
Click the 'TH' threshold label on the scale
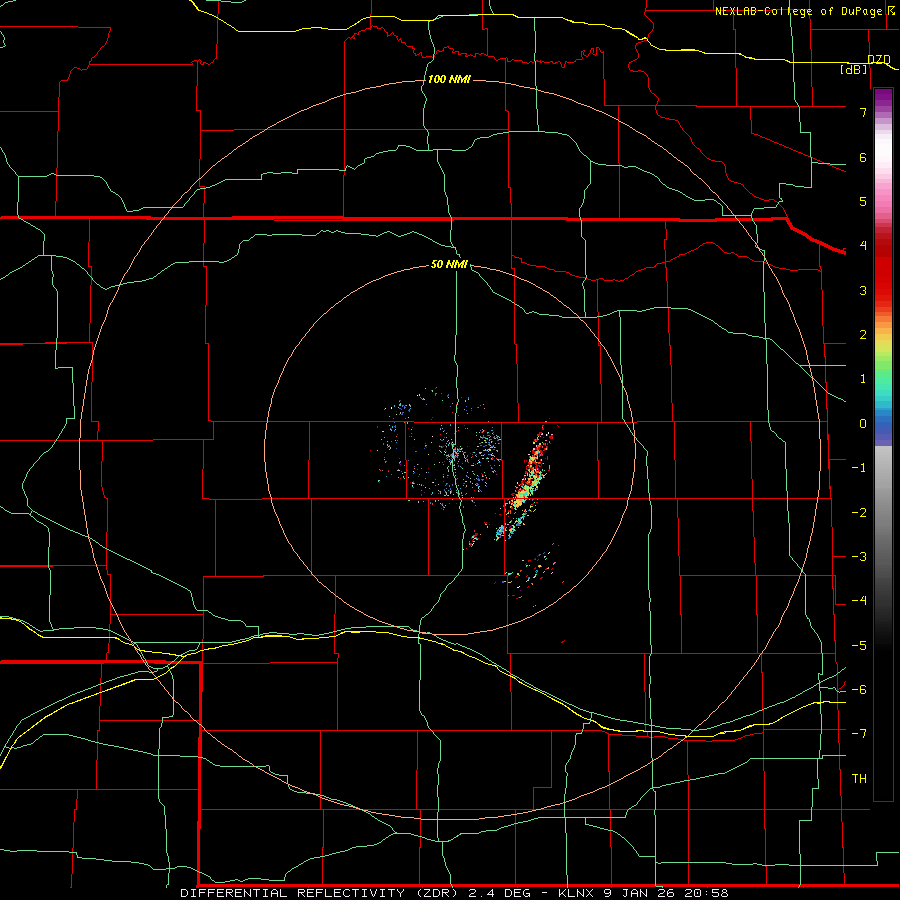pyautogui.click(x=859, y=779)
